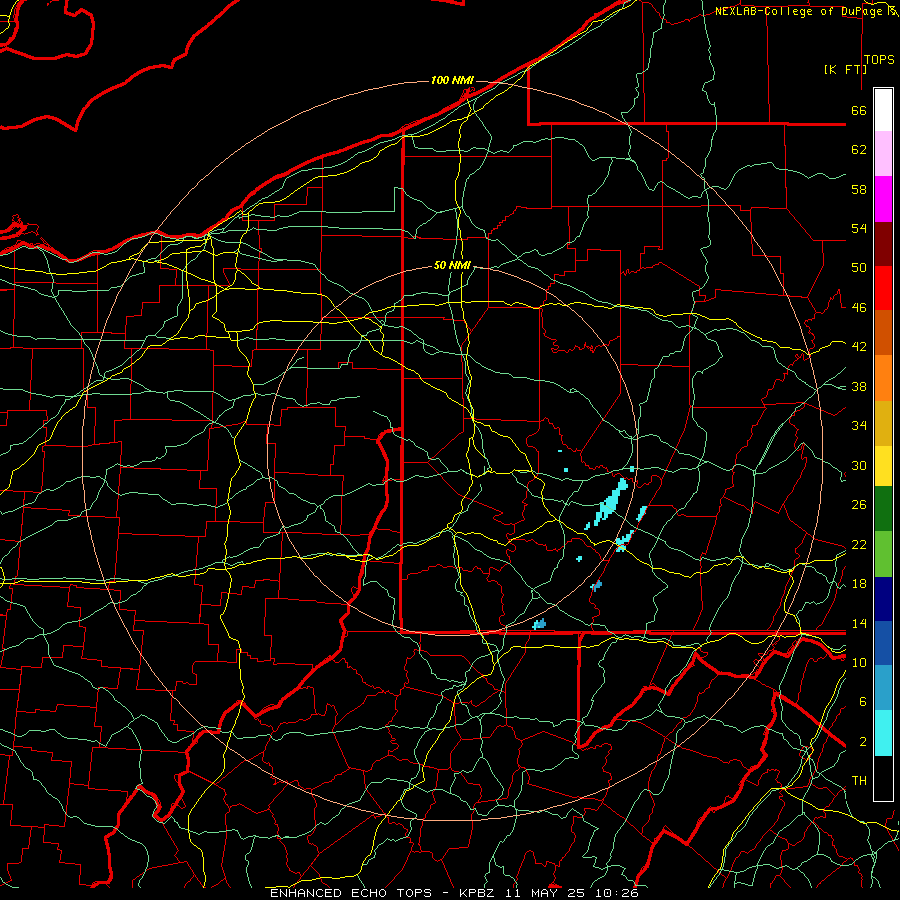The width and height of the screenshot is (900, 900).
Task: Click the "ENHANCED ECHO TOPS" product title
Action: pos(351,893)
